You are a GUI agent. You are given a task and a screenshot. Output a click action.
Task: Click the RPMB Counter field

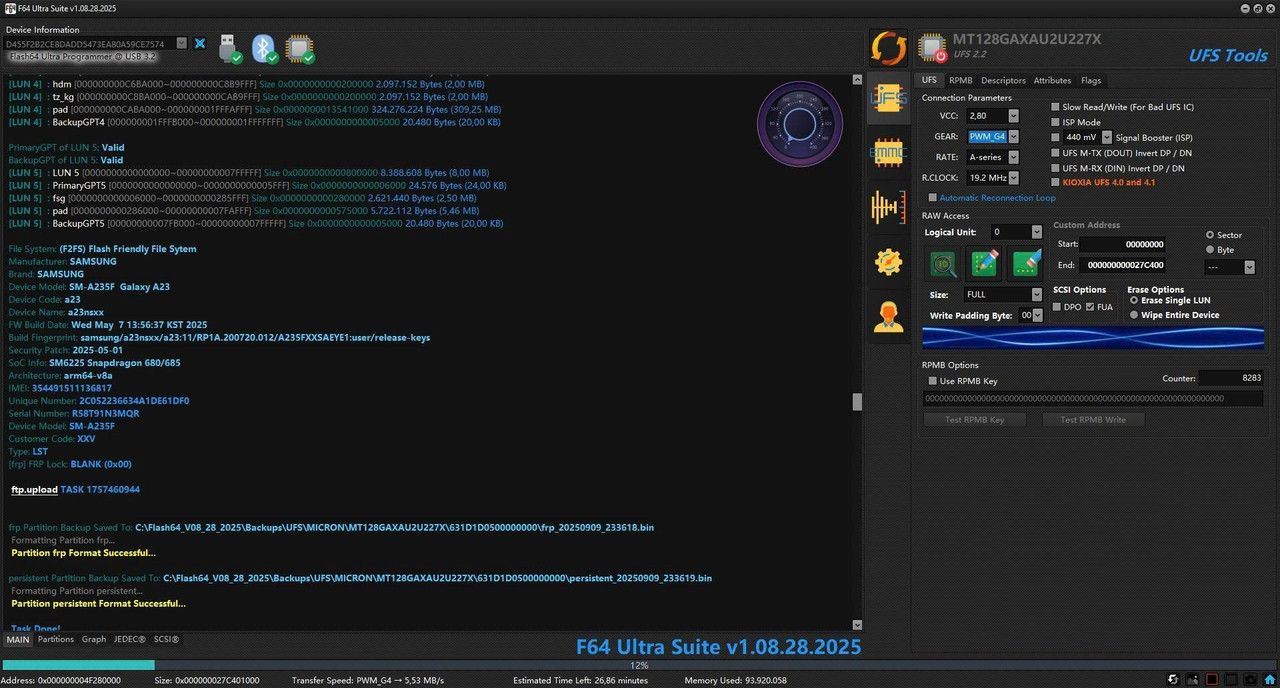click(x=1231, y=378)
